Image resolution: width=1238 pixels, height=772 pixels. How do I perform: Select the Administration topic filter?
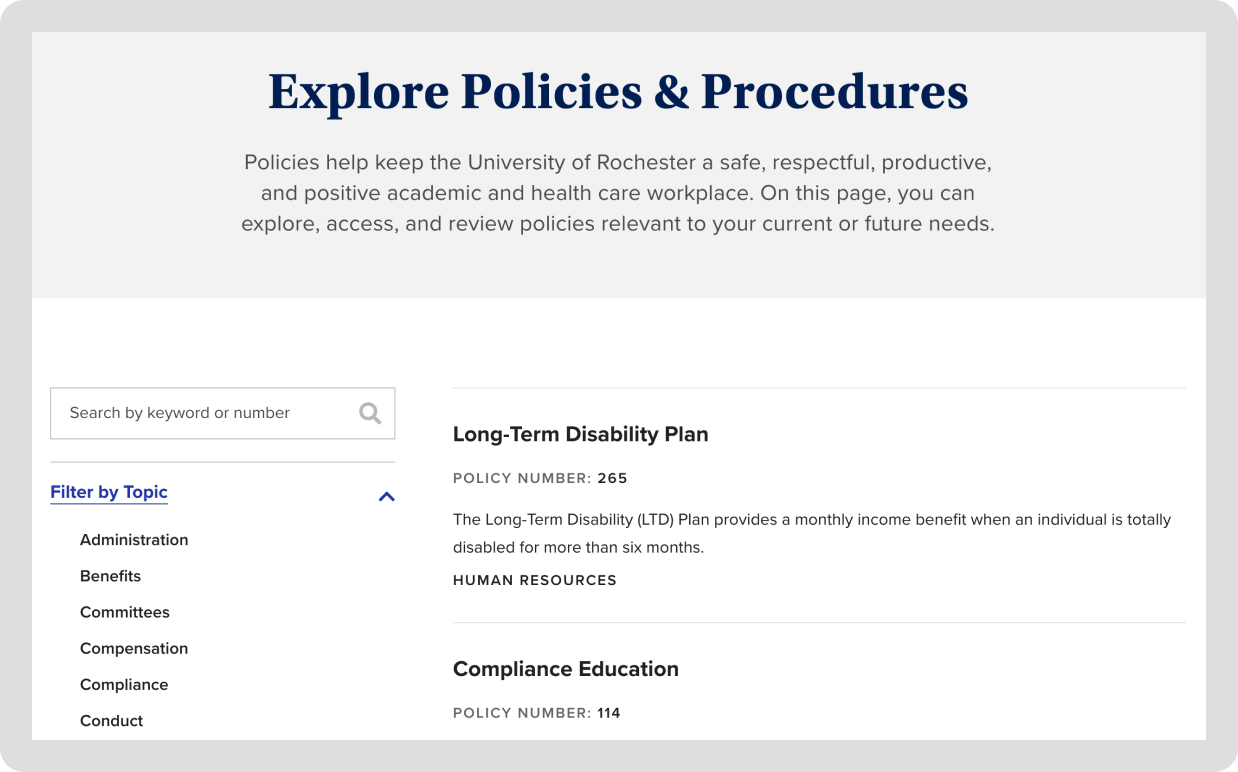point(134,540)
